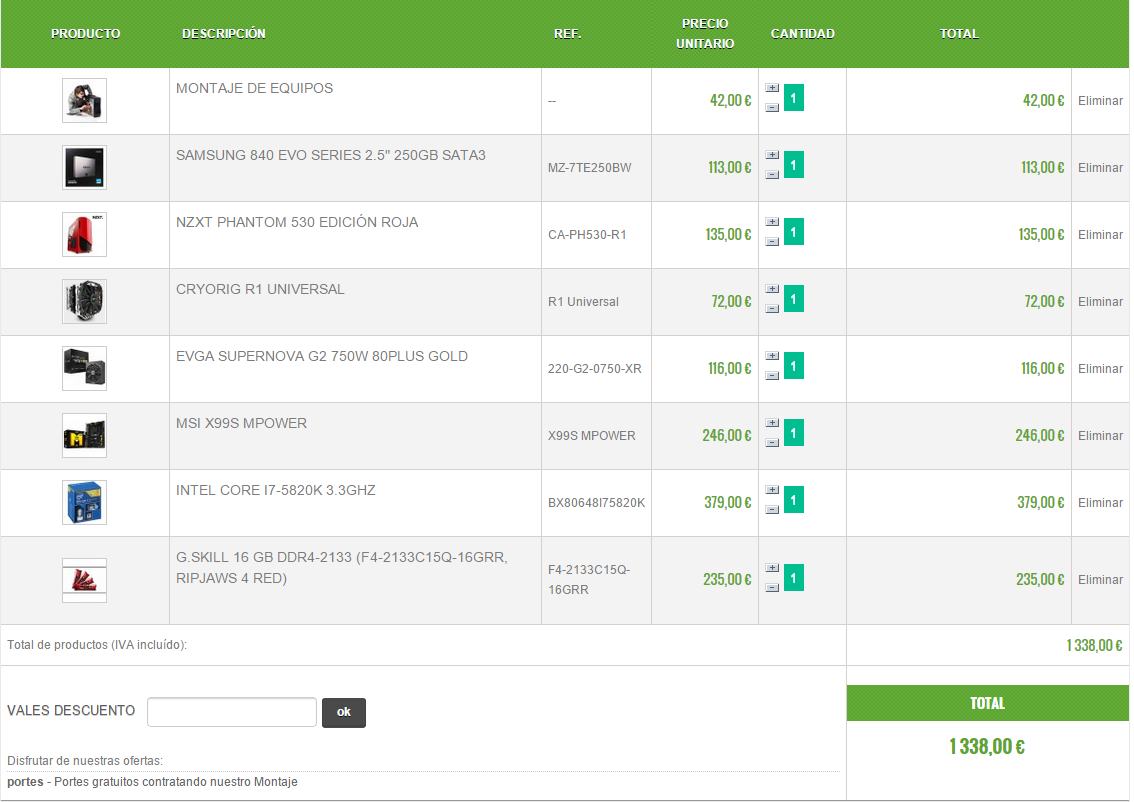Image resolution: width=1134 pixels, height=802 pixels.
Task: Open the MSI X99S MPOWER motherboard thumbnail
Action: 84,435
